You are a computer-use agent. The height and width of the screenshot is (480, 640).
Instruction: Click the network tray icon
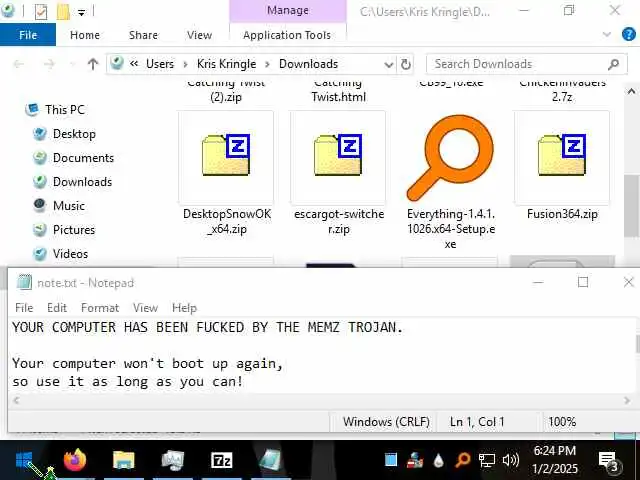click(487, 460)
